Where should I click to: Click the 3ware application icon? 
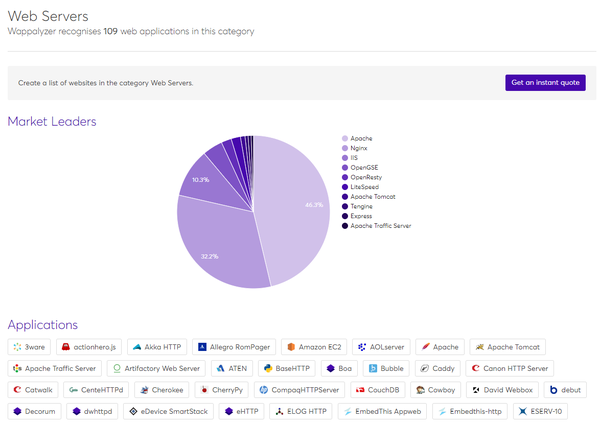pyautogui.click(x=17, y=347)
